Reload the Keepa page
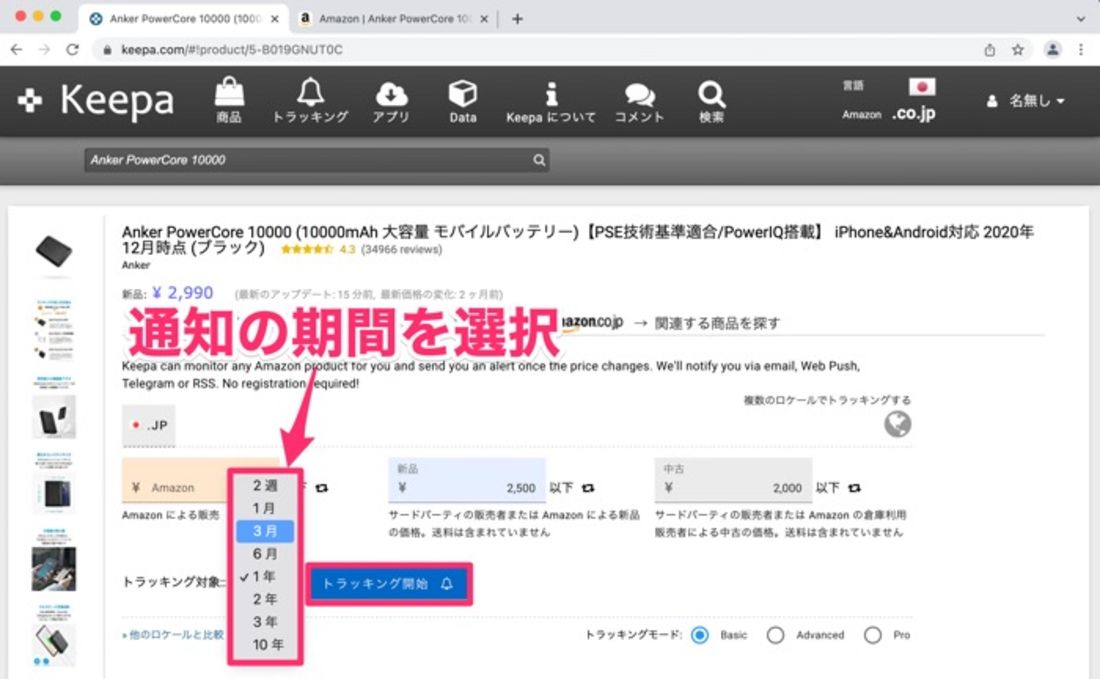Image resolution: width=1100 pixels, height=679 pixels. pyautogui.click(x=72, y=49)
